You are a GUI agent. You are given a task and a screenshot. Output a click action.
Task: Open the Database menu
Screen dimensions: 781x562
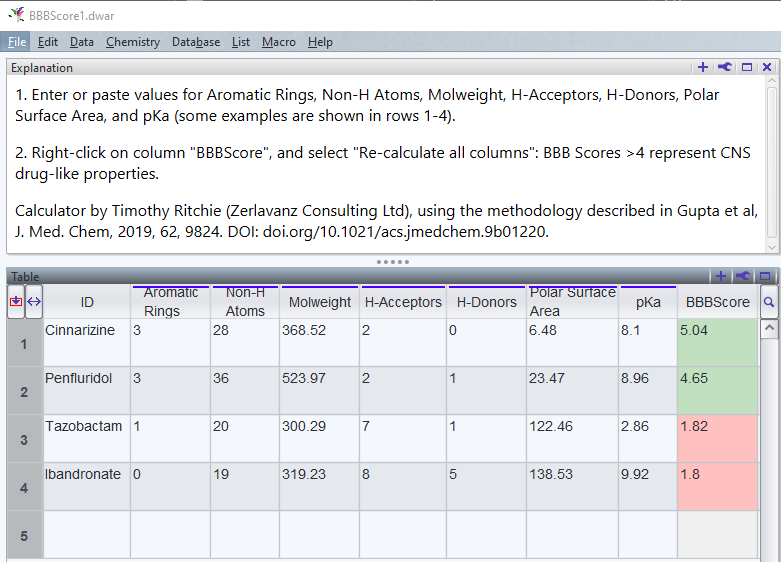pos(196,42)
